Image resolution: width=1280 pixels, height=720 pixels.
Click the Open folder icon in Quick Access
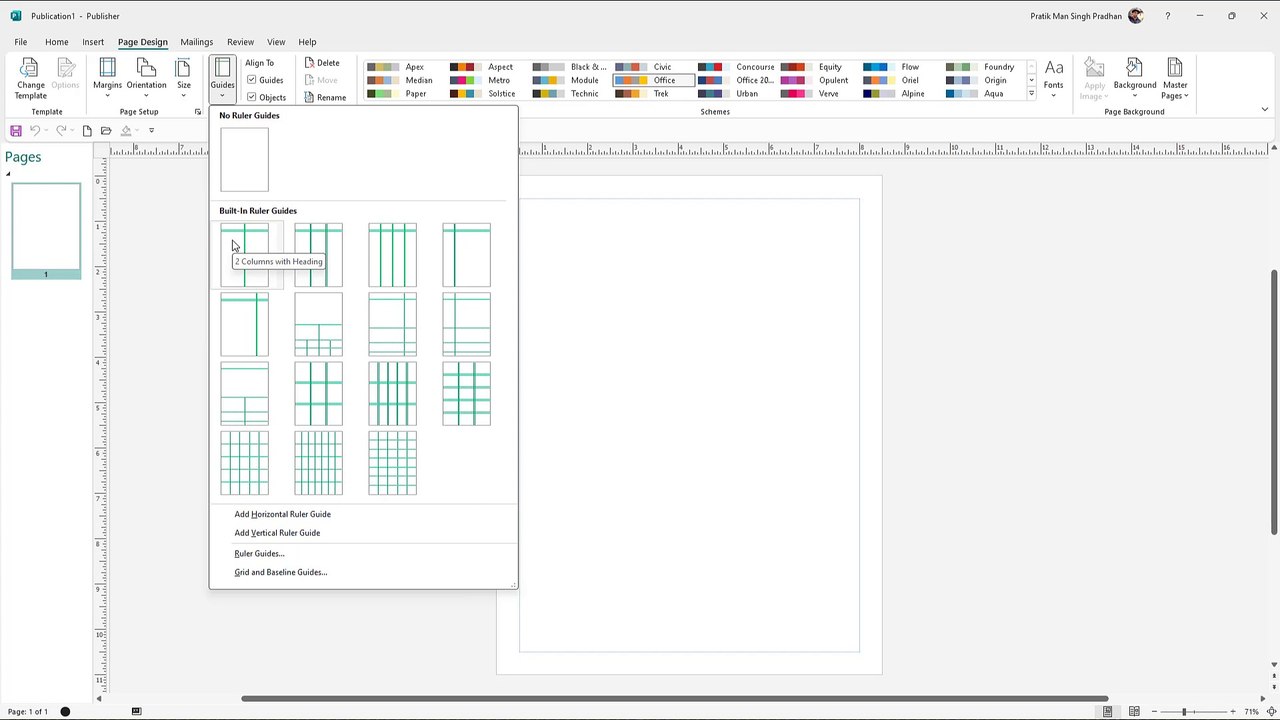[x=106, y=131]
